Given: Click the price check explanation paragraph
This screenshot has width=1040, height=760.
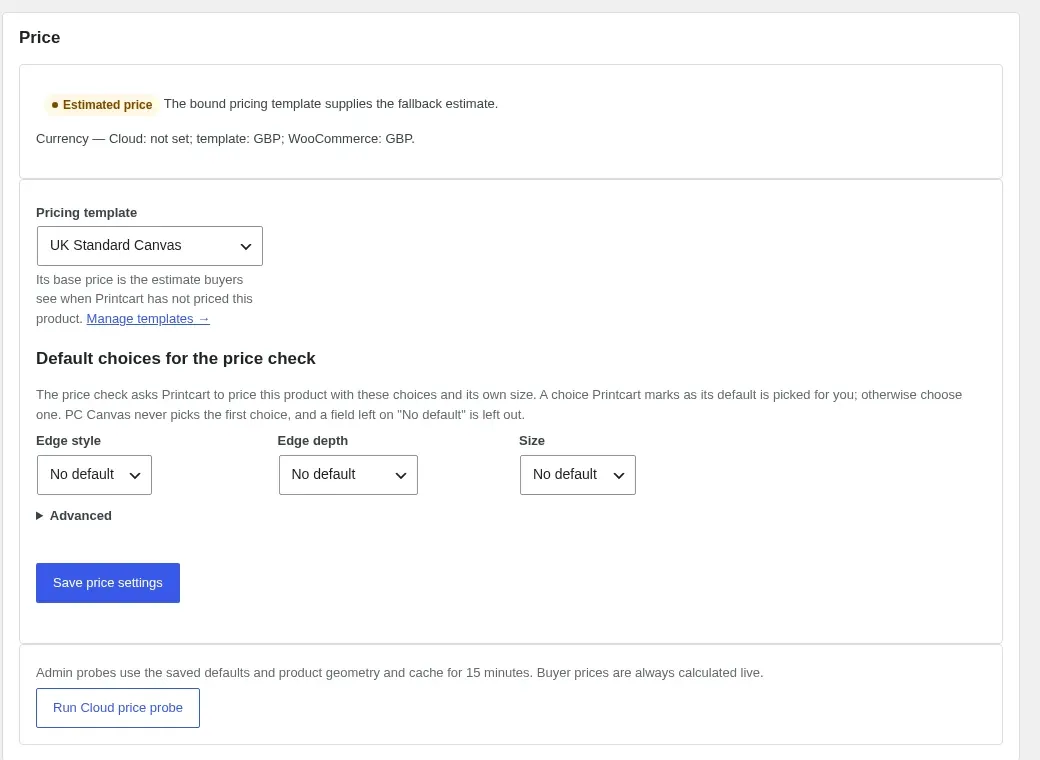Looking at the screenshot, I should click(499, 405).
